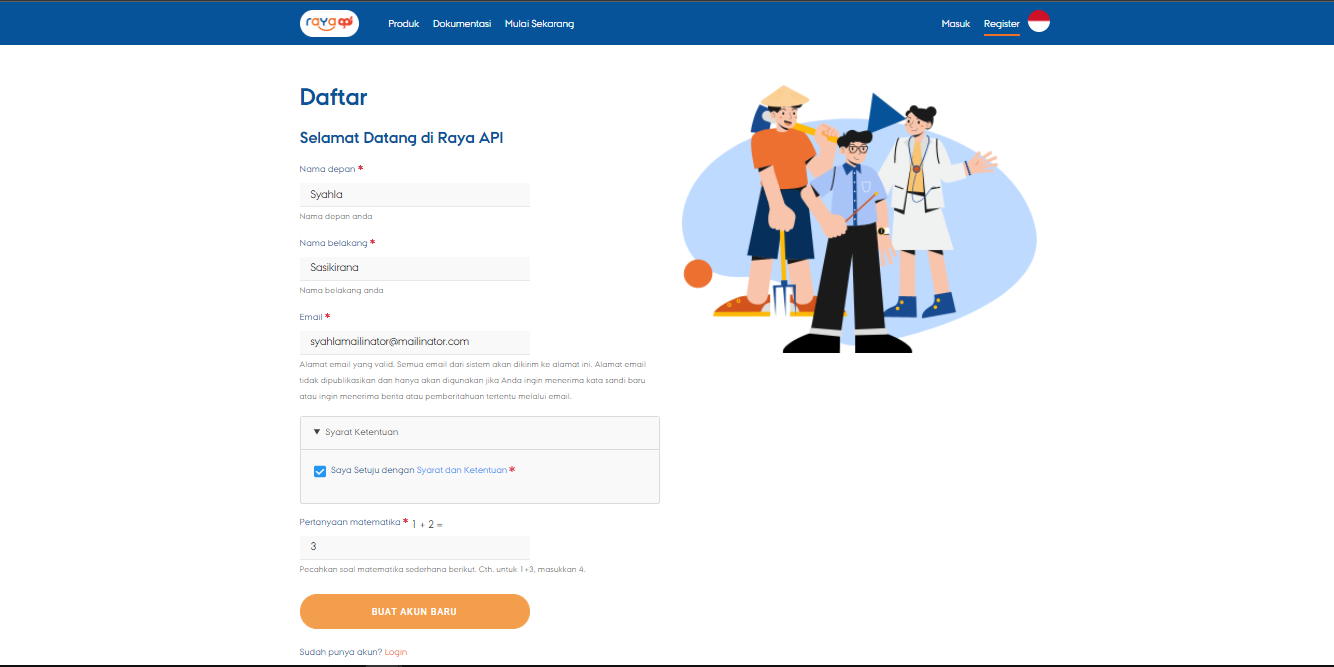Image resolution: width=1334 pixels, height=667 pixels.
Task: Click the Raya API logo
Action: click(x=329, y=23)
